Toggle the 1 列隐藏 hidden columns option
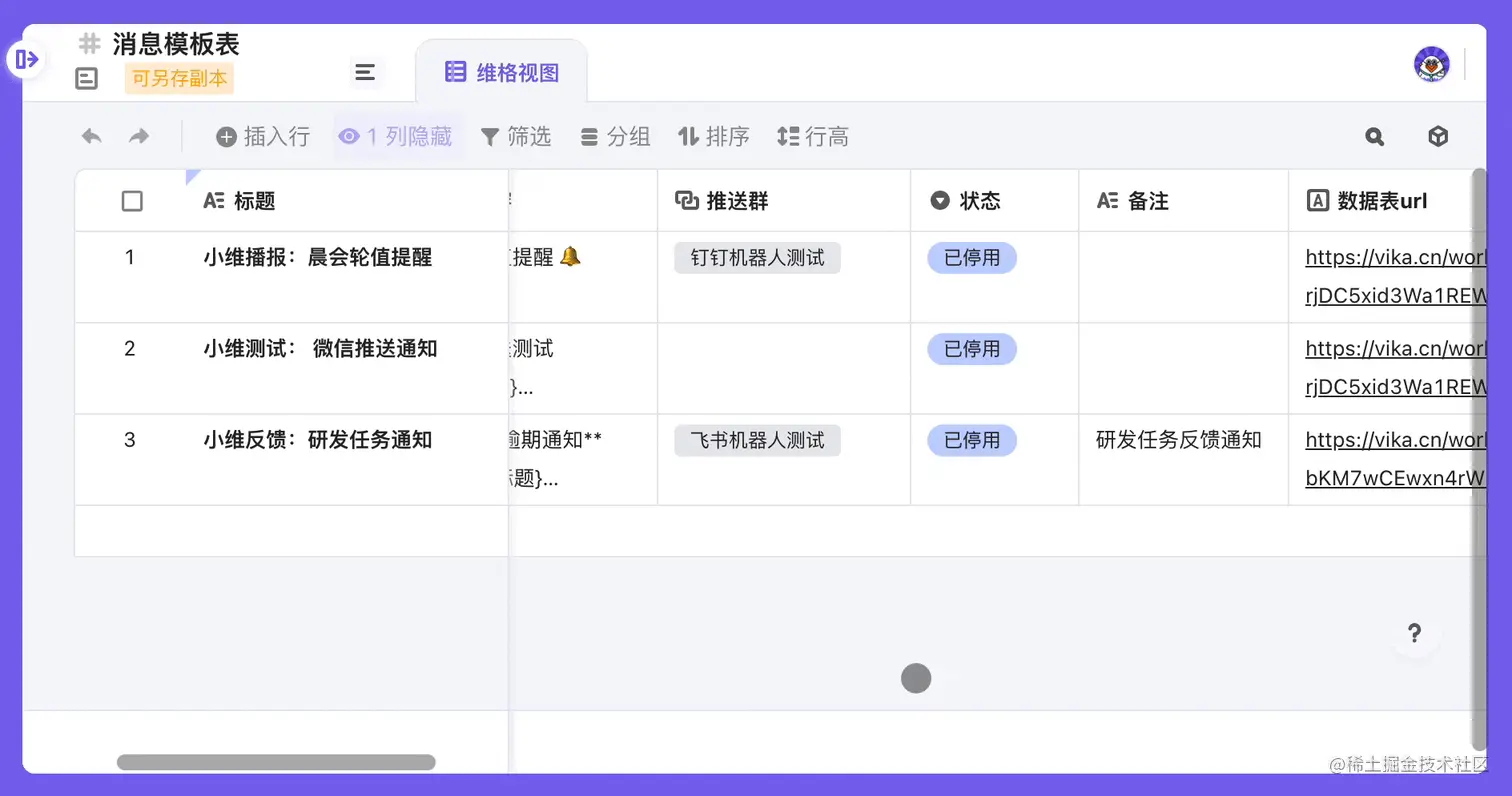The width and height of the screenshot is (1512, 796). (395, 136)
